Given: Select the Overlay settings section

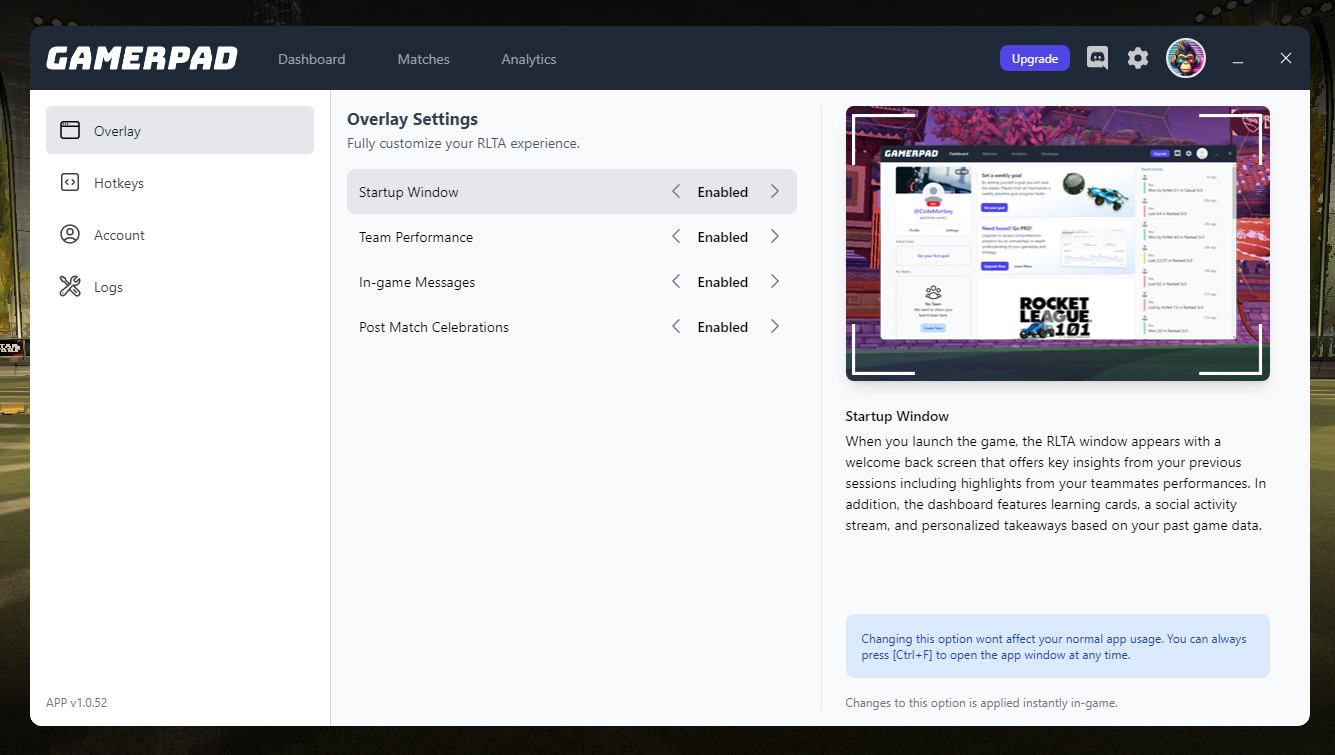Looking at the screenshot, I should tap(180, 130).
